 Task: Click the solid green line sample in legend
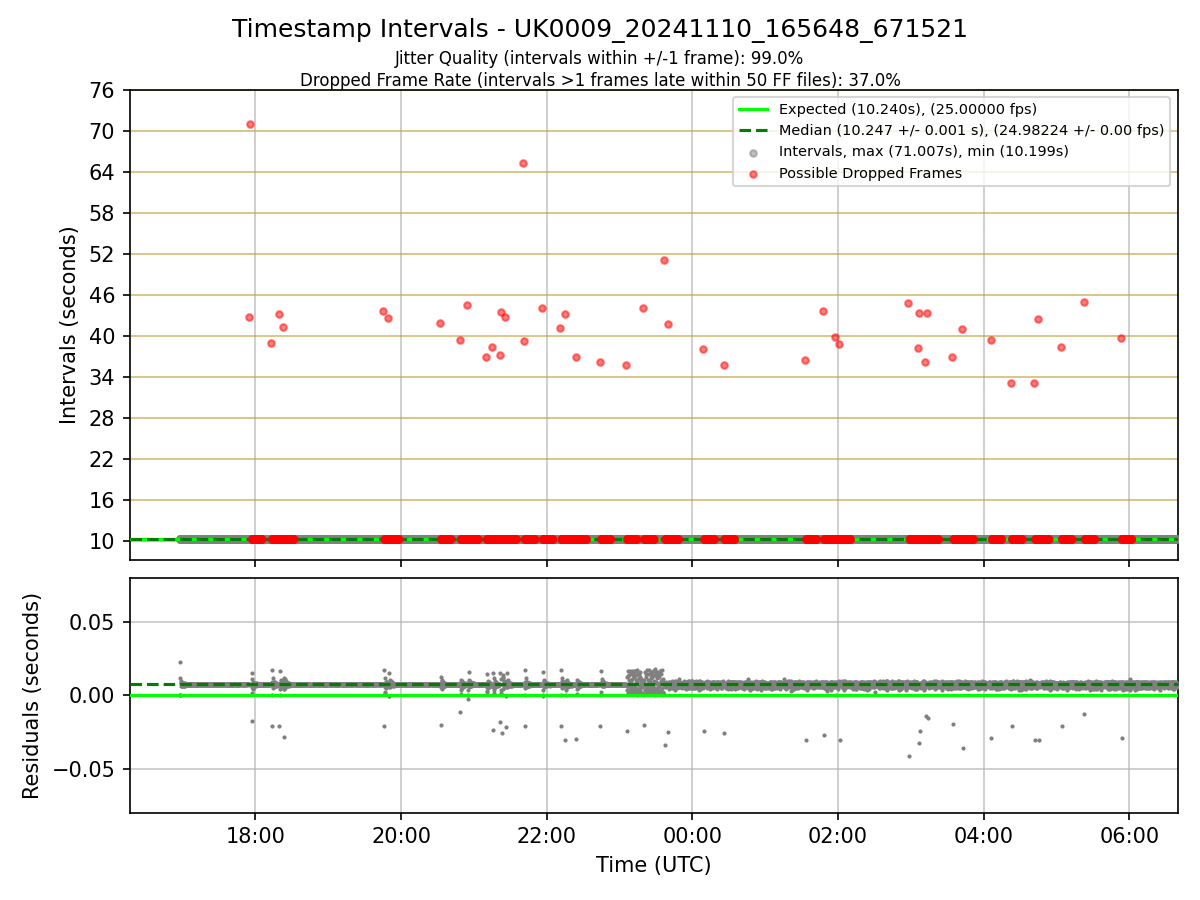click(754, 109)
